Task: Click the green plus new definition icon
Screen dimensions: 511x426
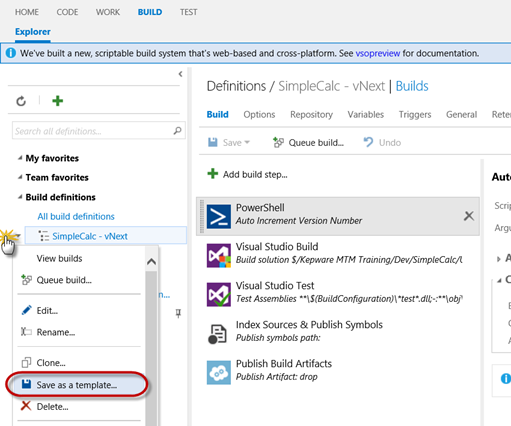Action: (58, 101)
